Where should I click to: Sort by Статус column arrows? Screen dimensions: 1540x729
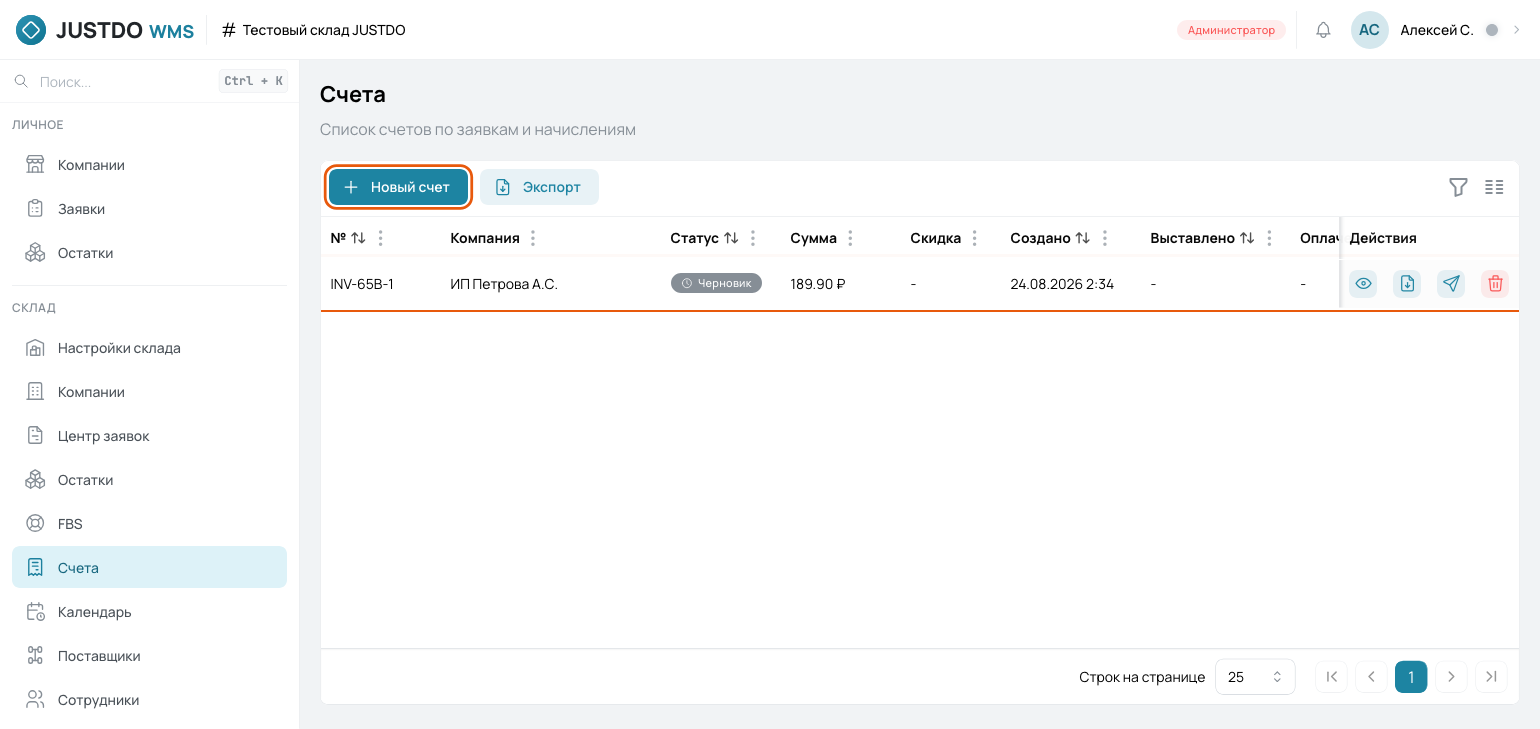coord(731,238)
